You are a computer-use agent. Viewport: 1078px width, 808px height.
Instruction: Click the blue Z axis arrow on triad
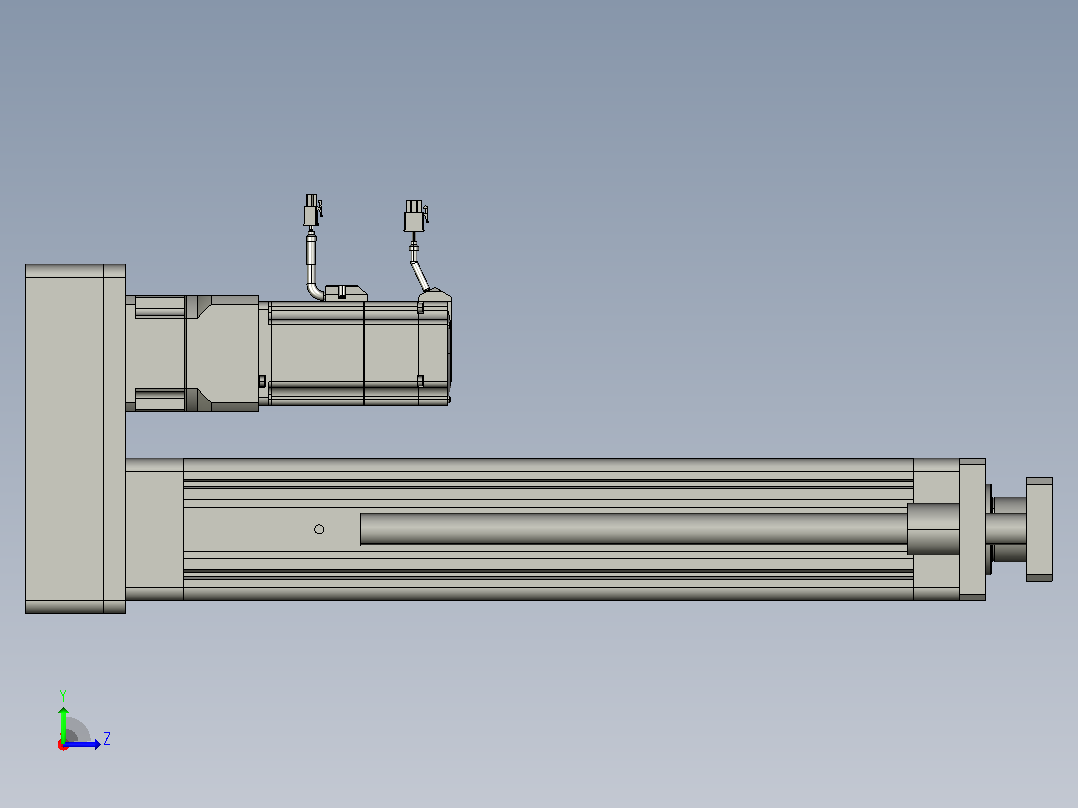[x=84, y=744]
